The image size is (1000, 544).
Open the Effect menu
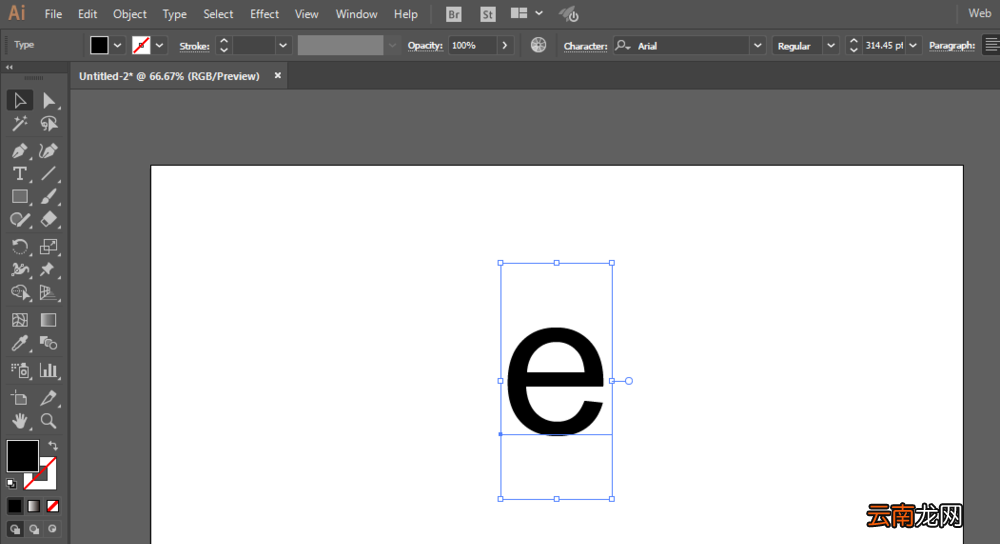[264, 14]
